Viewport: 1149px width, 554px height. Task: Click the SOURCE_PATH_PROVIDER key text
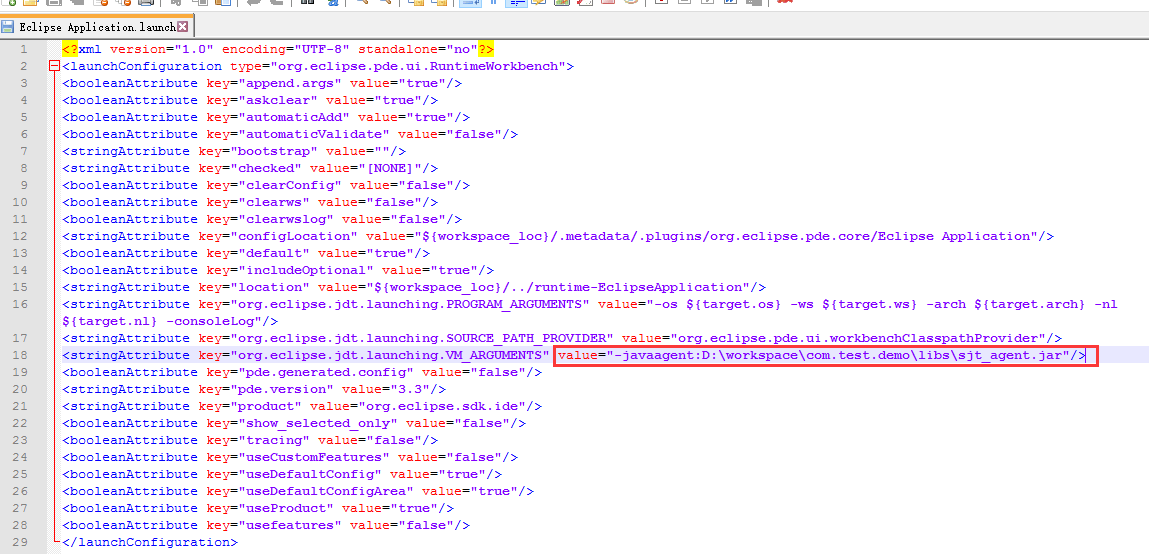pos(420,338)
